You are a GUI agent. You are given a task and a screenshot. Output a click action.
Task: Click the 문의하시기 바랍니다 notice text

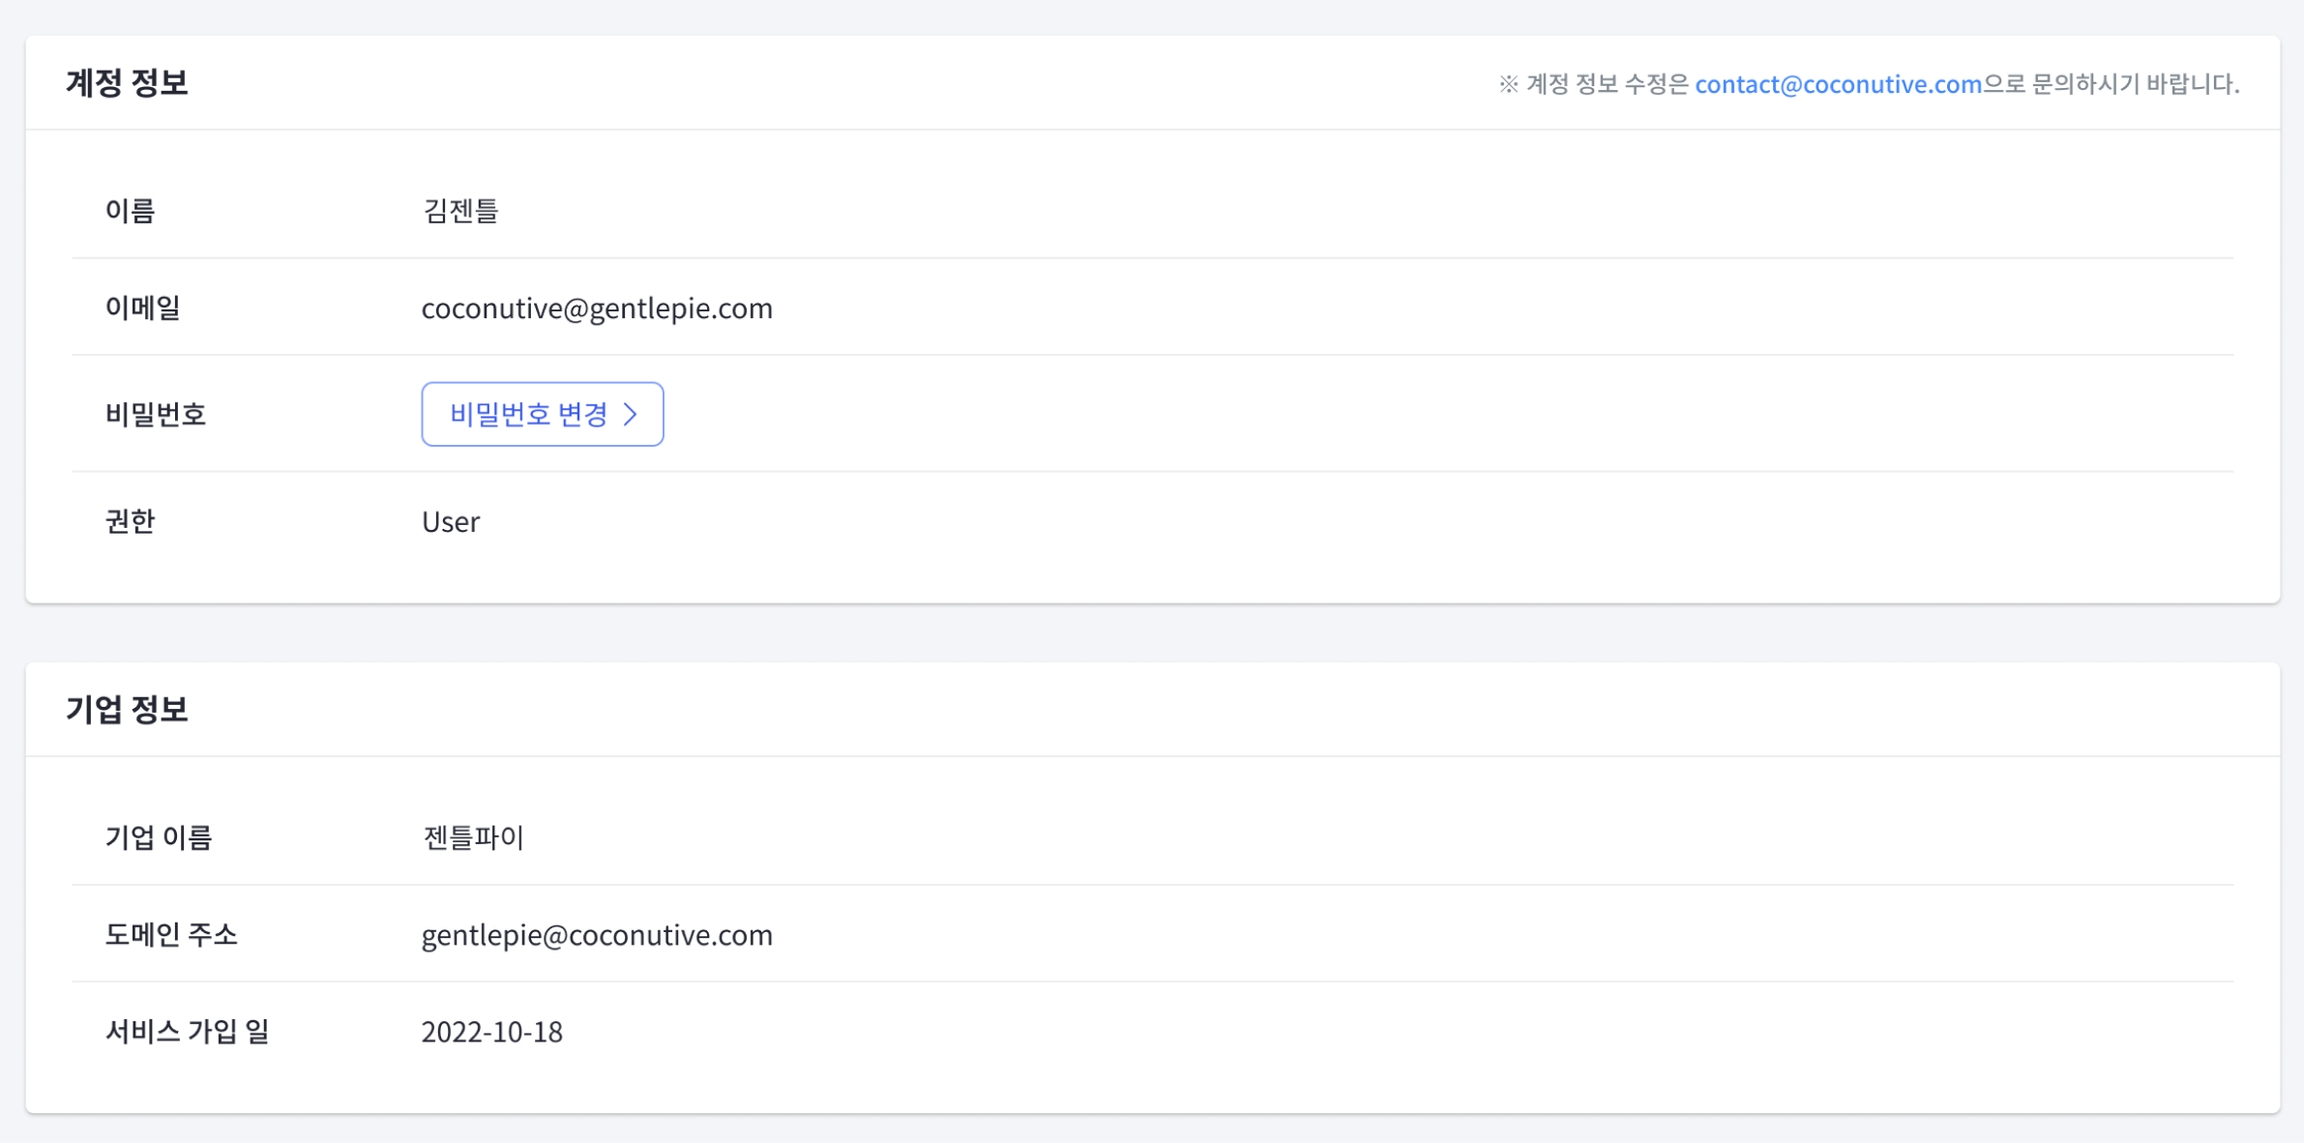click(x=2134, y=84)
